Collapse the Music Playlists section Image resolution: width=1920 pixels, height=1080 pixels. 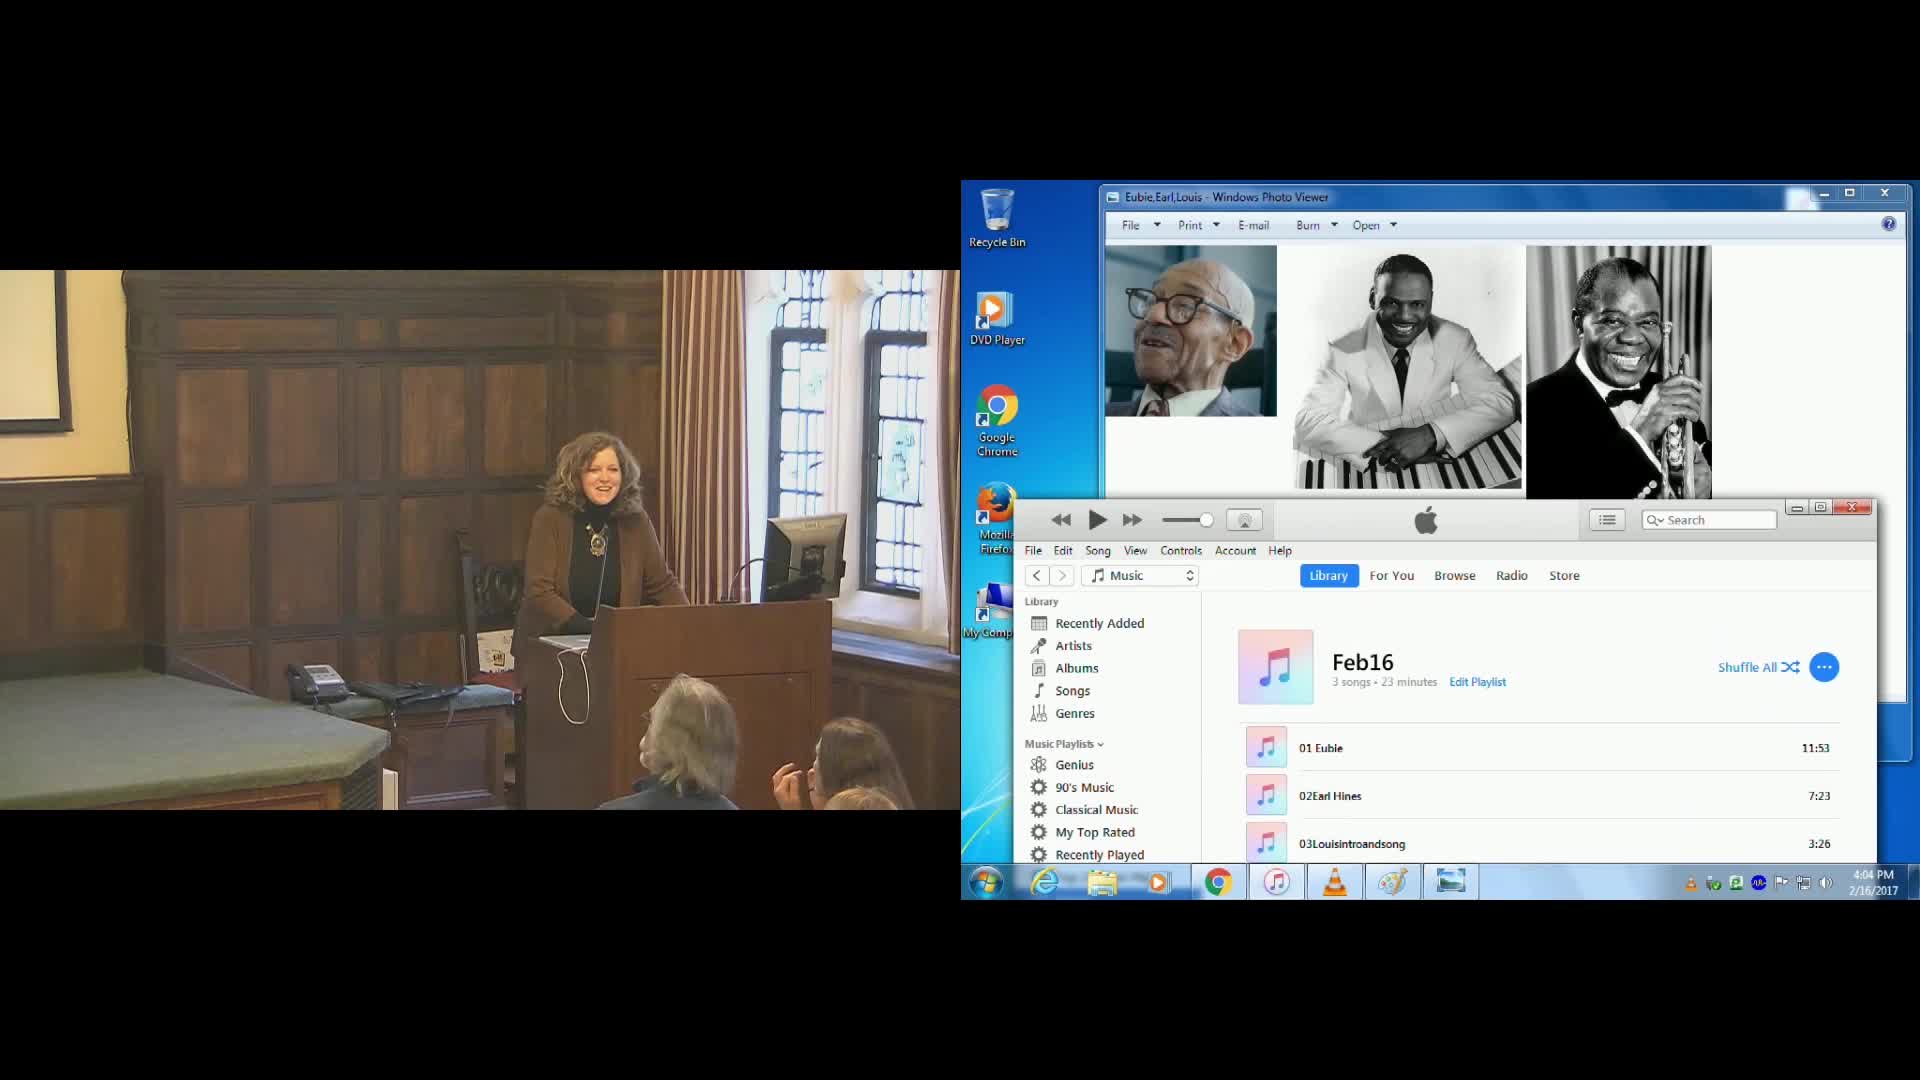[1064, 744]
